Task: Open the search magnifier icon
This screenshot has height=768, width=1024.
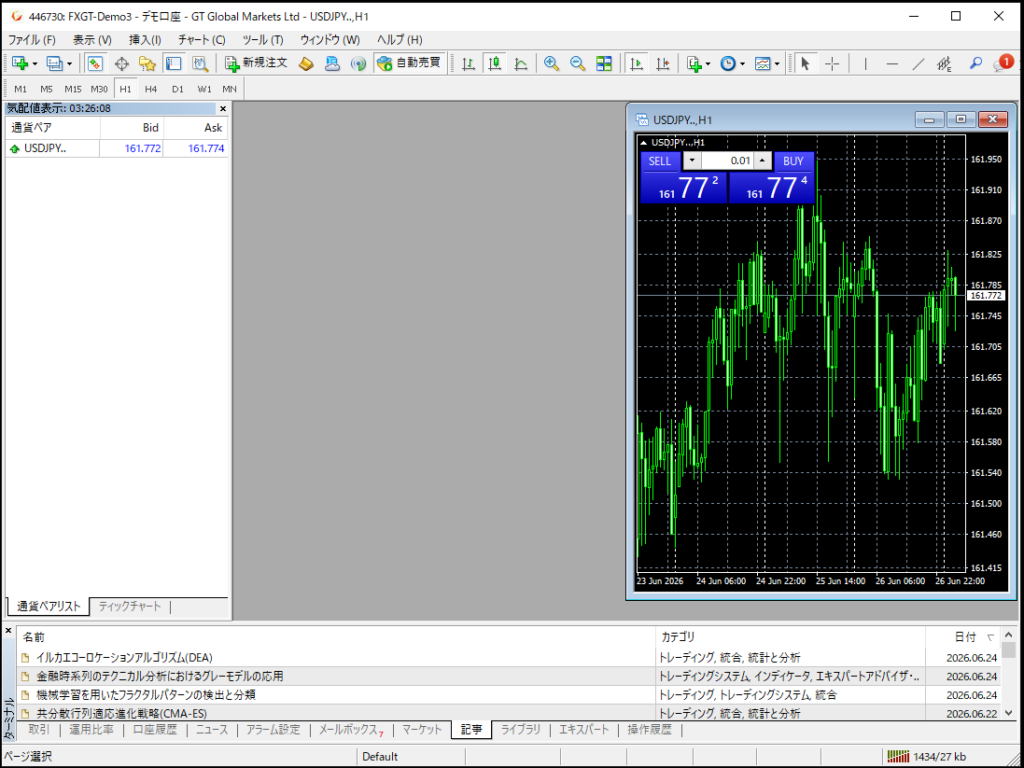Action: 976,63
